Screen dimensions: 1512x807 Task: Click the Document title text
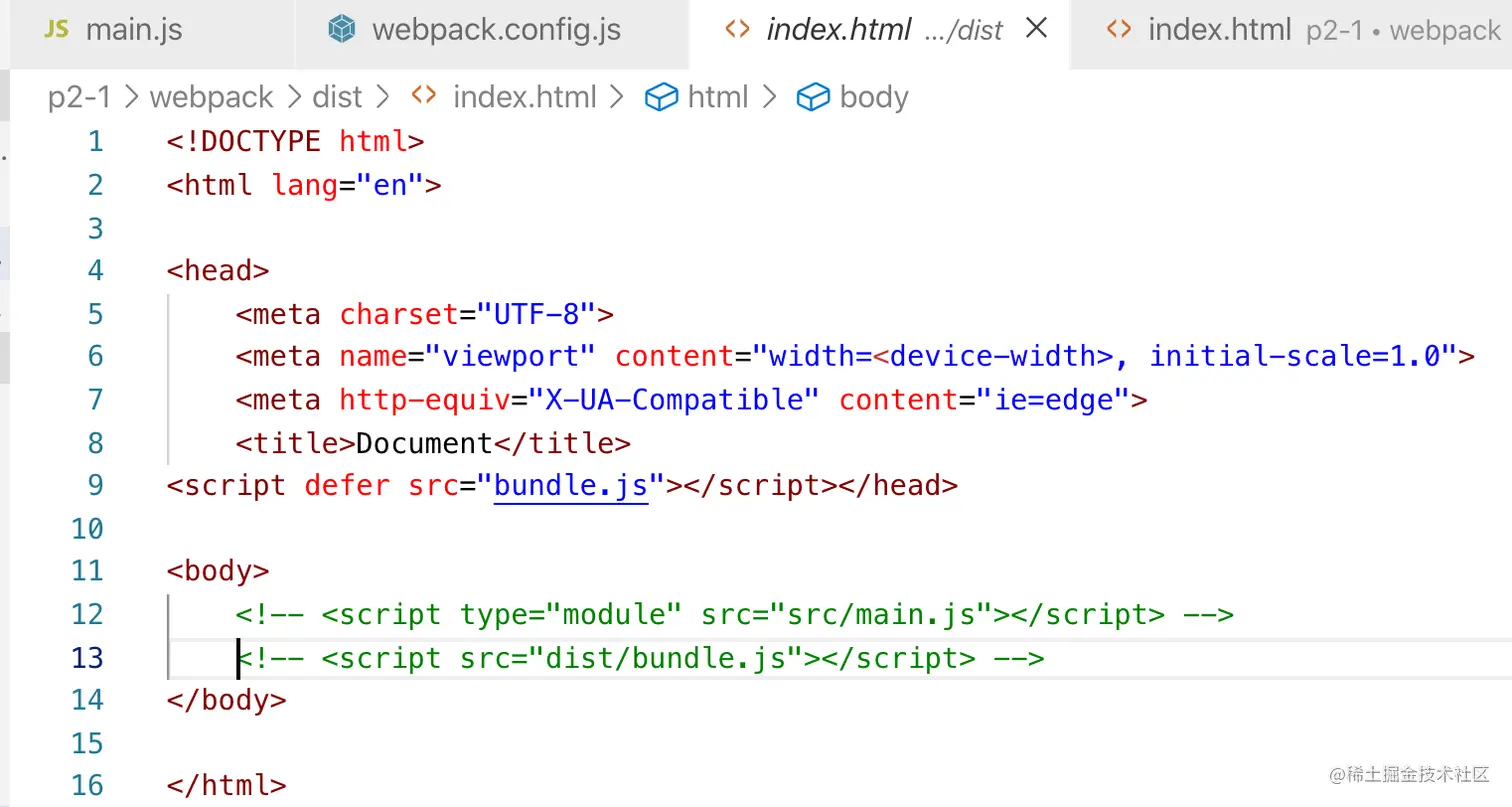[424, 443]
